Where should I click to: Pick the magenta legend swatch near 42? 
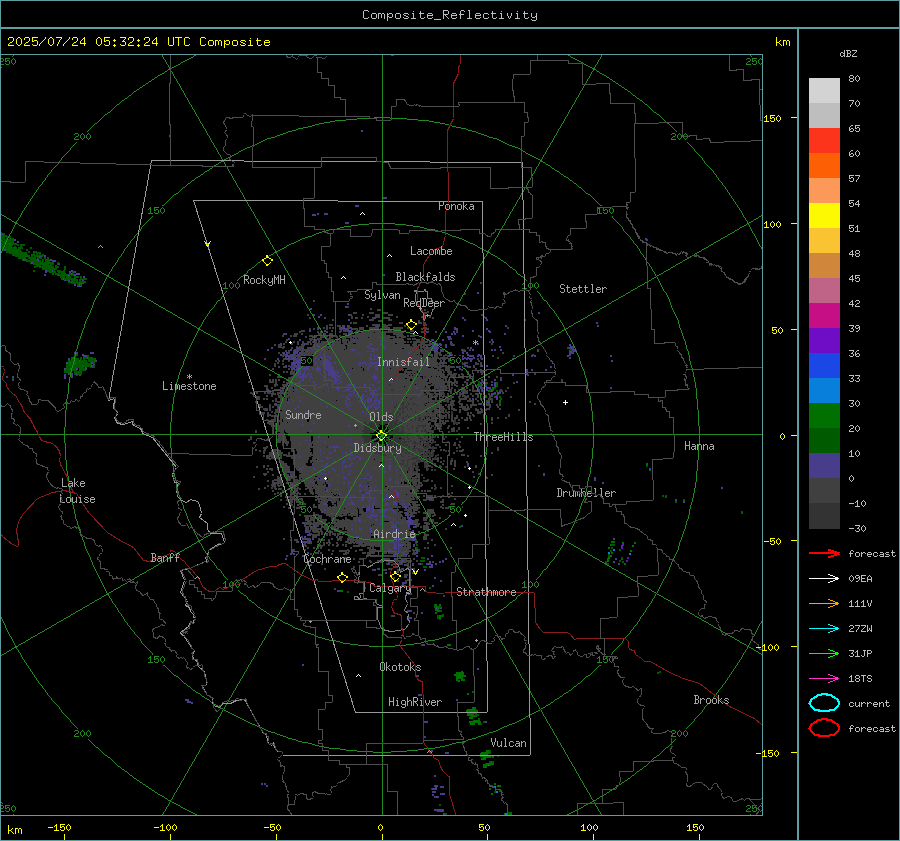[824, 316]
